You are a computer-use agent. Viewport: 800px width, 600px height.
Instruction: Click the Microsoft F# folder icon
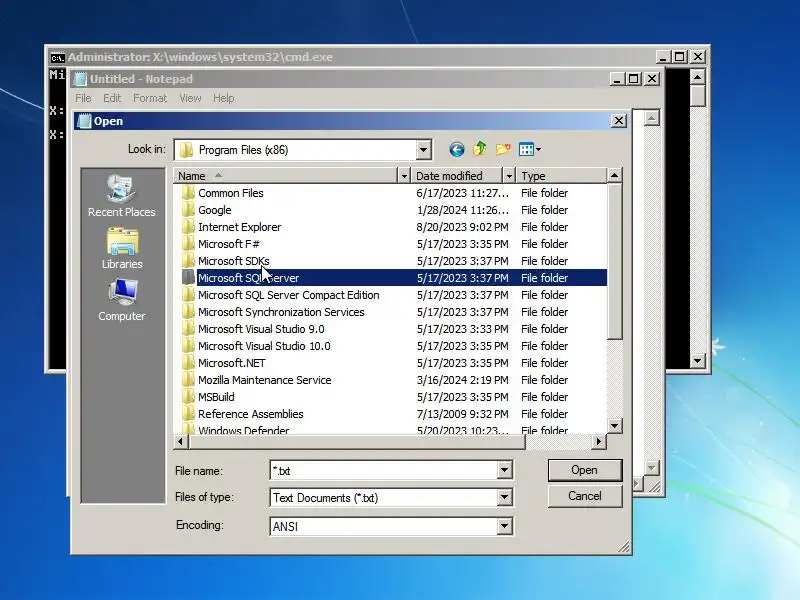[188, 244]
